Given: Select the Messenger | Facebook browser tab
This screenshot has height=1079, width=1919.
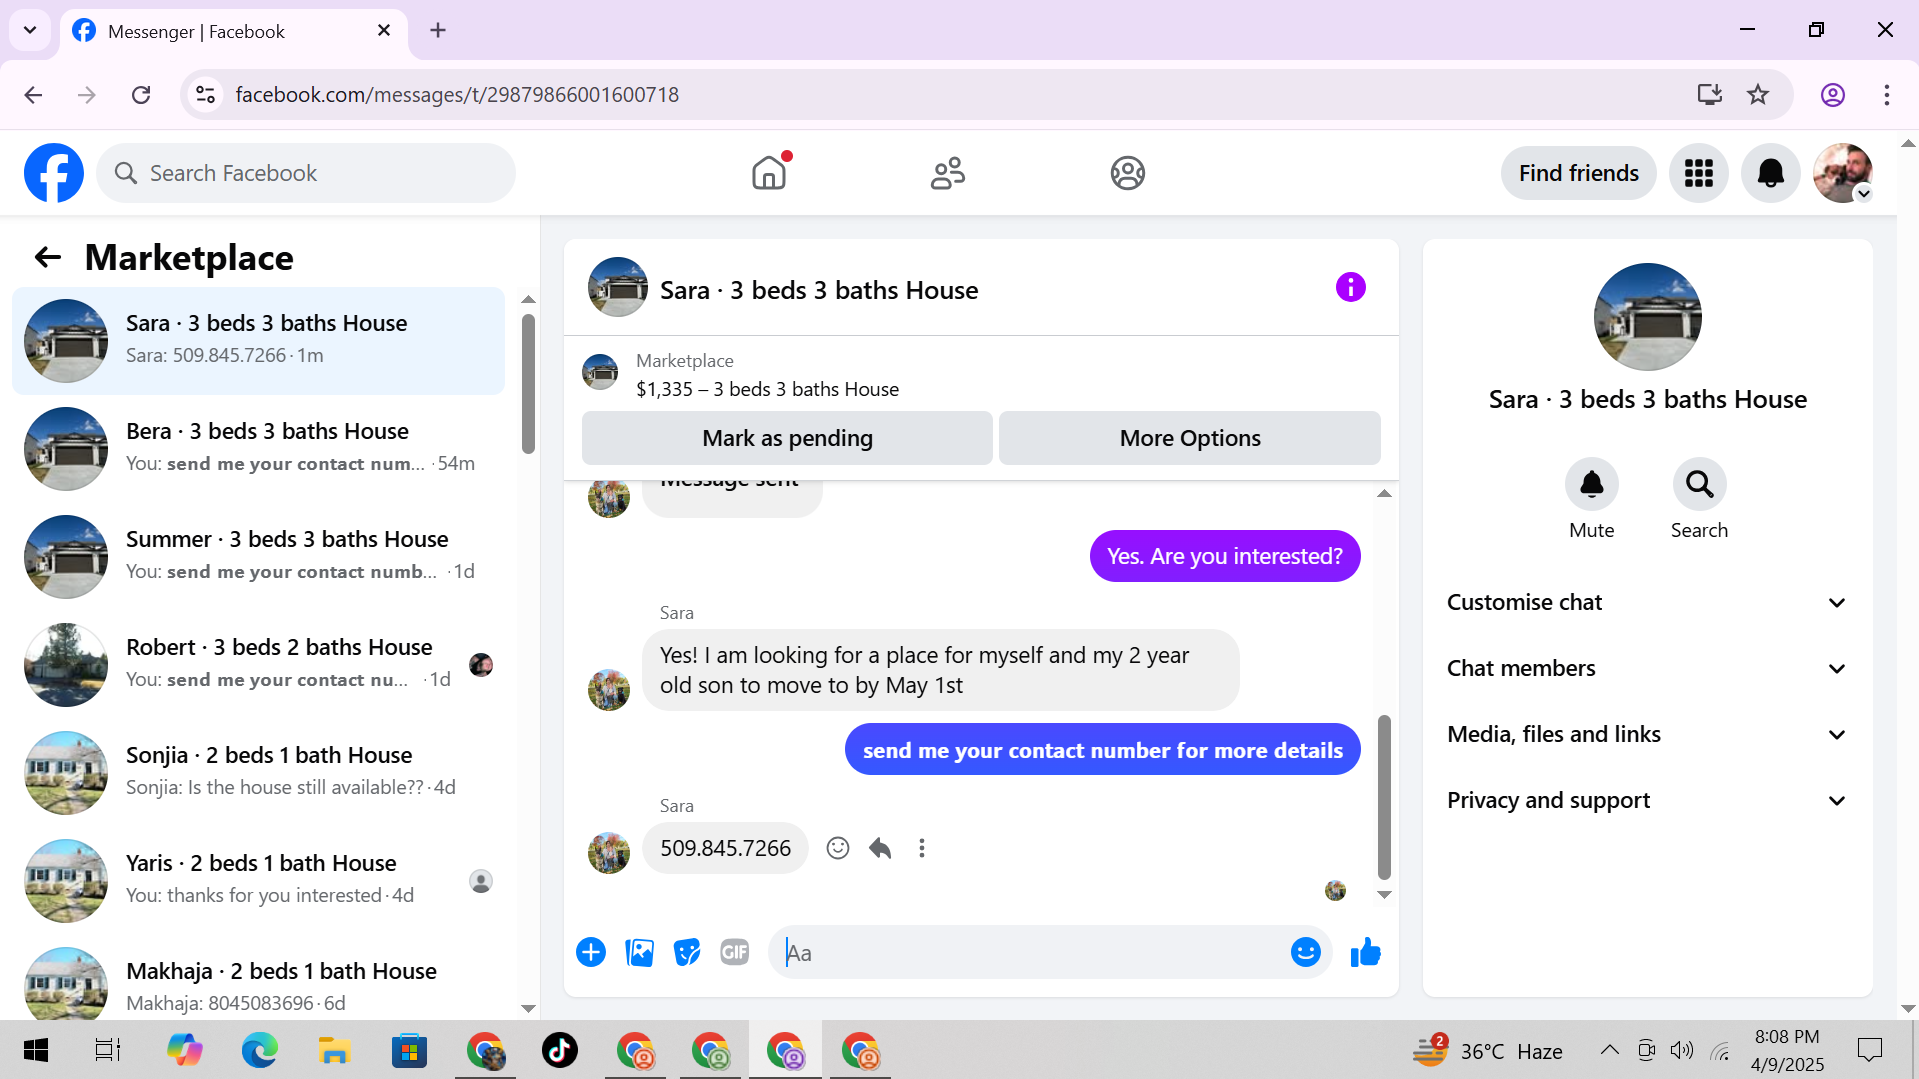Looking at the screenshot, I should click(x=234, y=31).
